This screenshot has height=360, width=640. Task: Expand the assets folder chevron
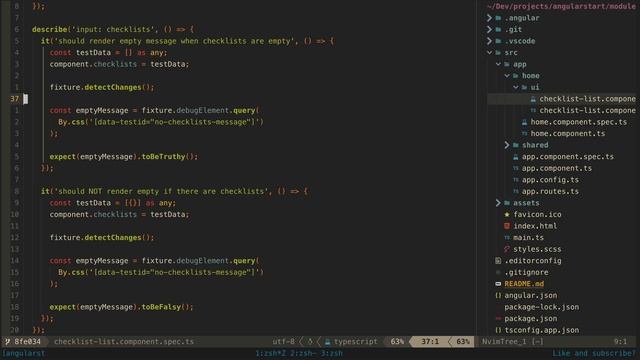(498, 203)
